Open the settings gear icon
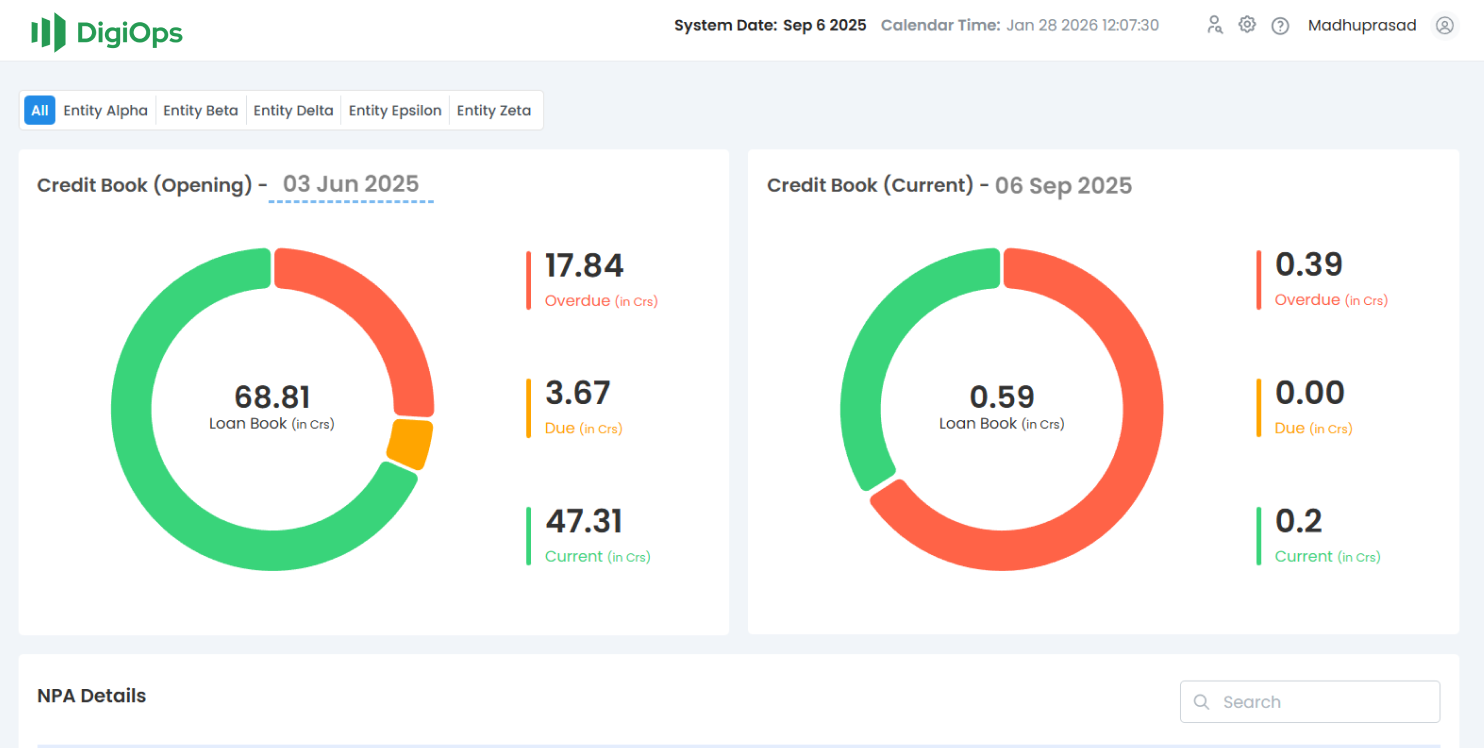 [x=1247, y=24]
